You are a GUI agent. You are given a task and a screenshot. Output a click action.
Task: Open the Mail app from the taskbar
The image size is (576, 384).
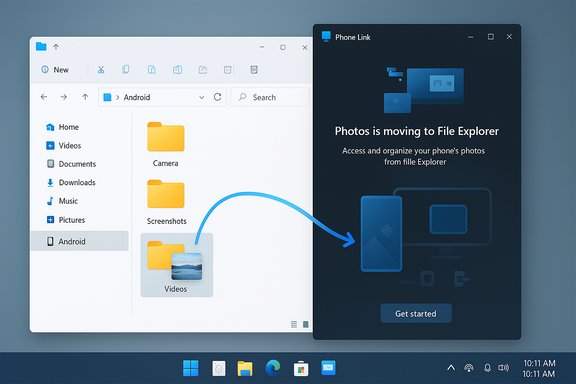pyautogui.click(x=328, y=368)
